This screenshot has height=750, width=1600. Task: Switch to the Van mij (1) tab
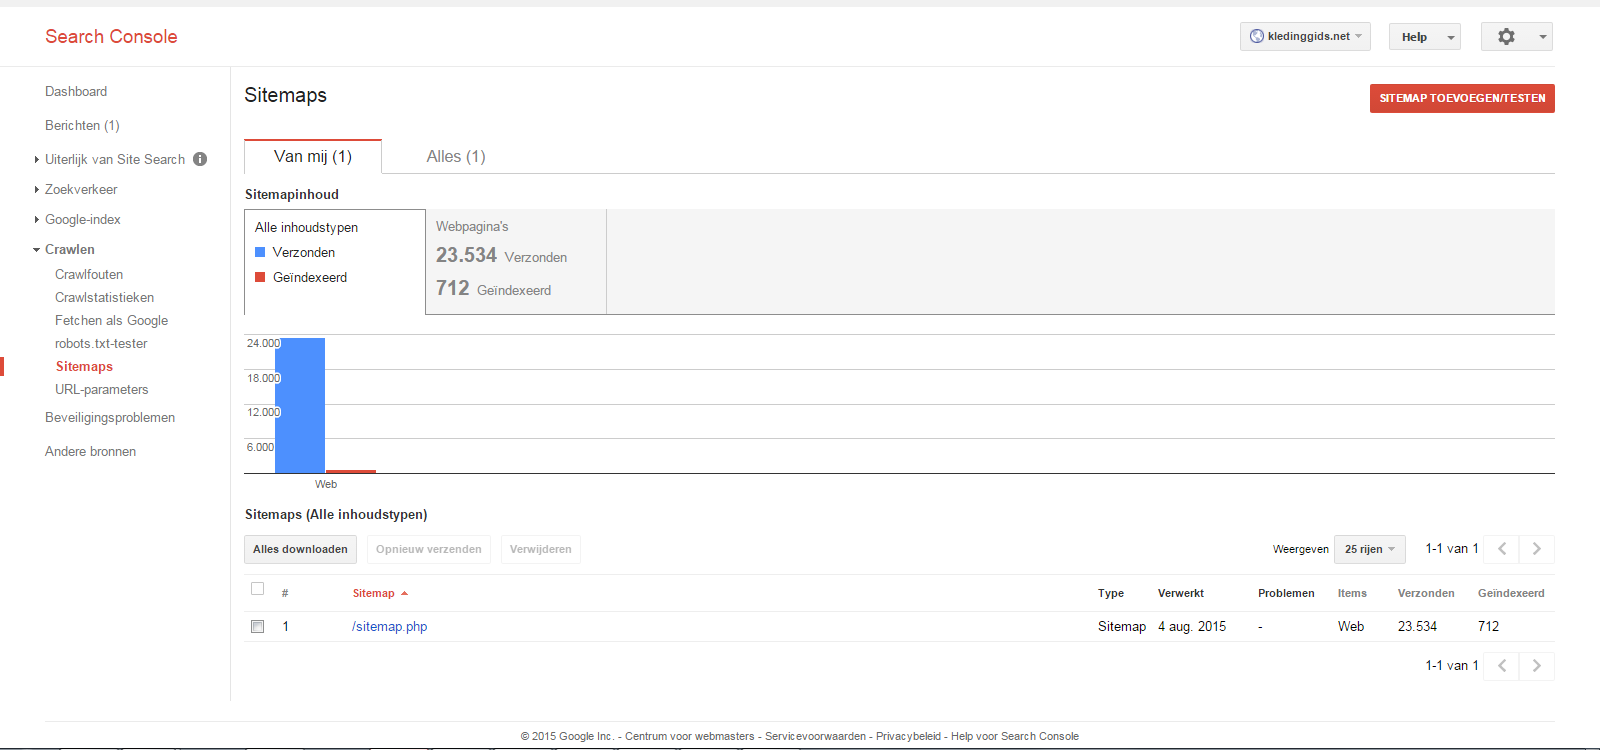(x=313, y=157)
